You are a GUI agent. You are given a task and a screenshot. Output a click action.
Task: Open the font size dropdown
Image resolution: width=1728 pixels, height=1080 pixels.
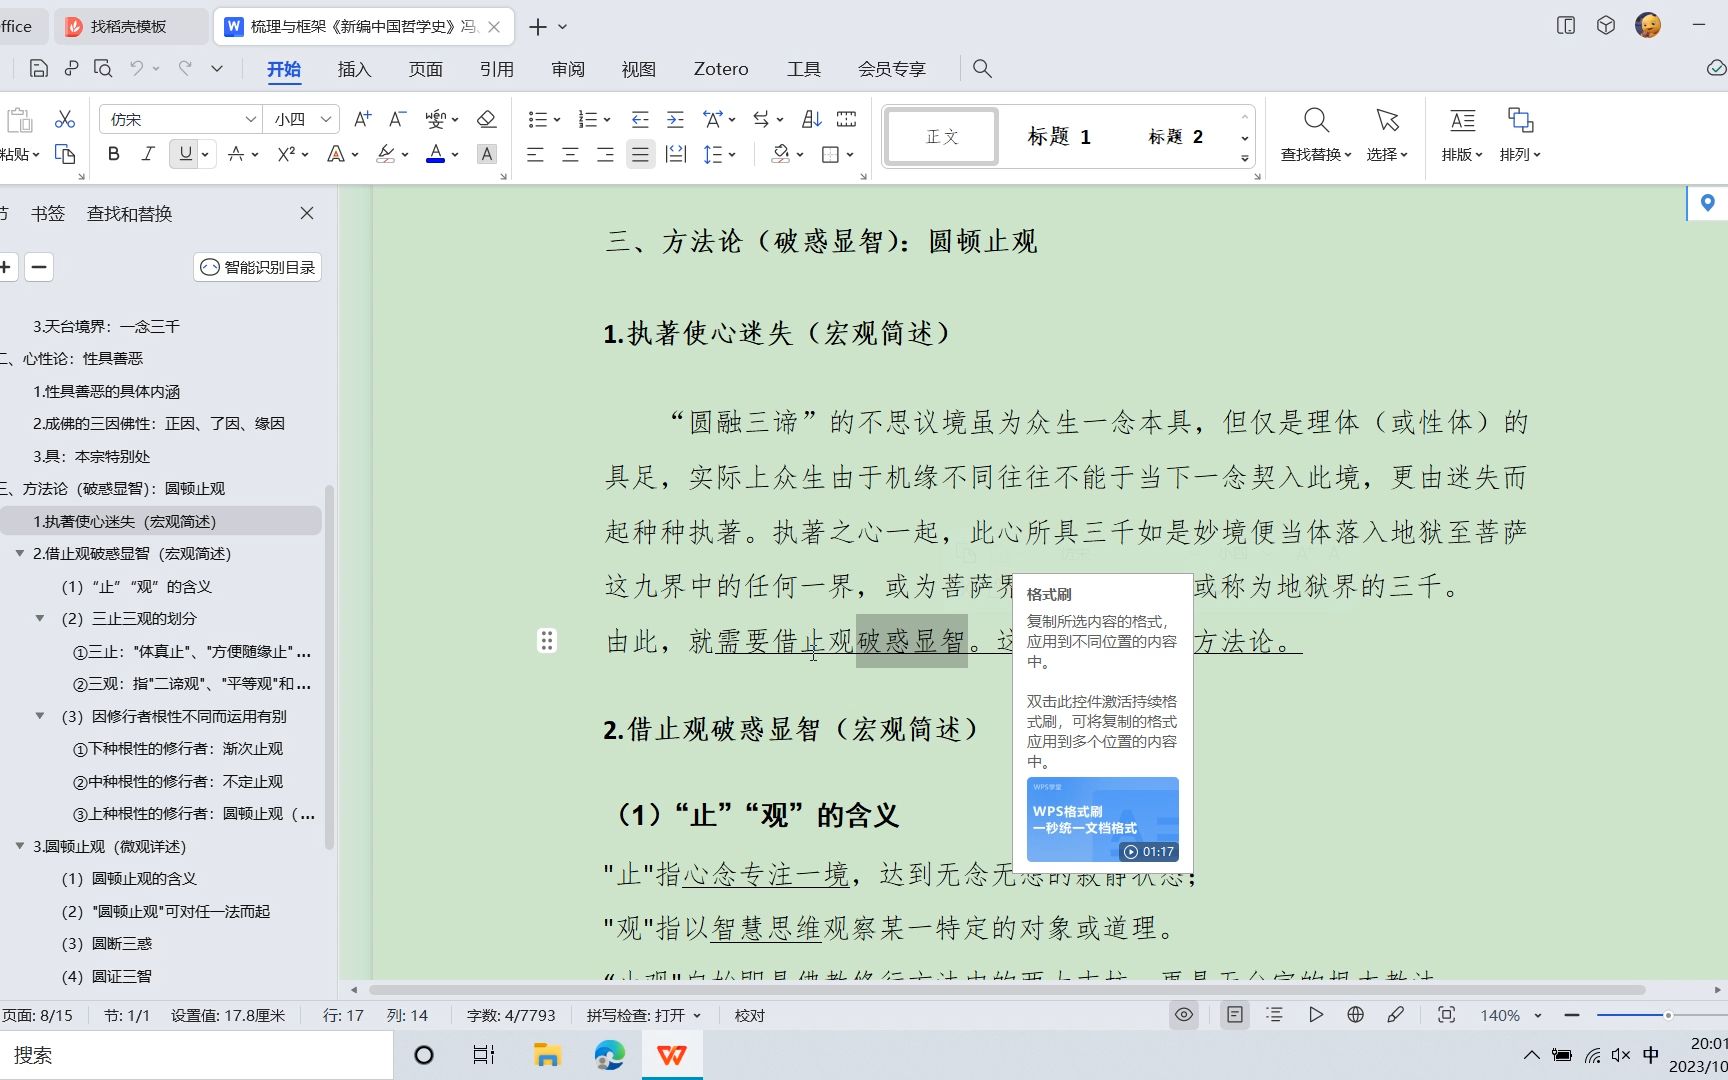click(326, 119)
